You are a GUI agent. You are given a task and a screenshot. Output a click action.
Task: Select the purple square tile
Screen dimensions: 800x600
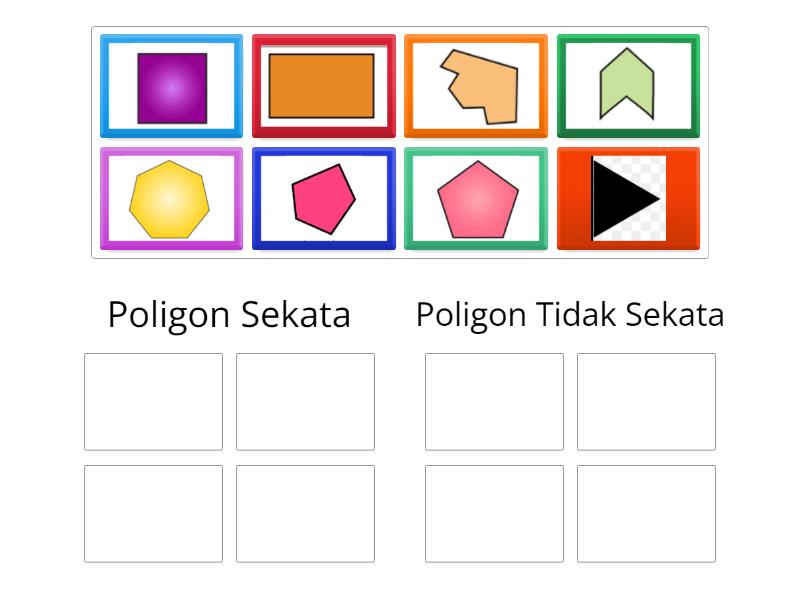(171, 87)
